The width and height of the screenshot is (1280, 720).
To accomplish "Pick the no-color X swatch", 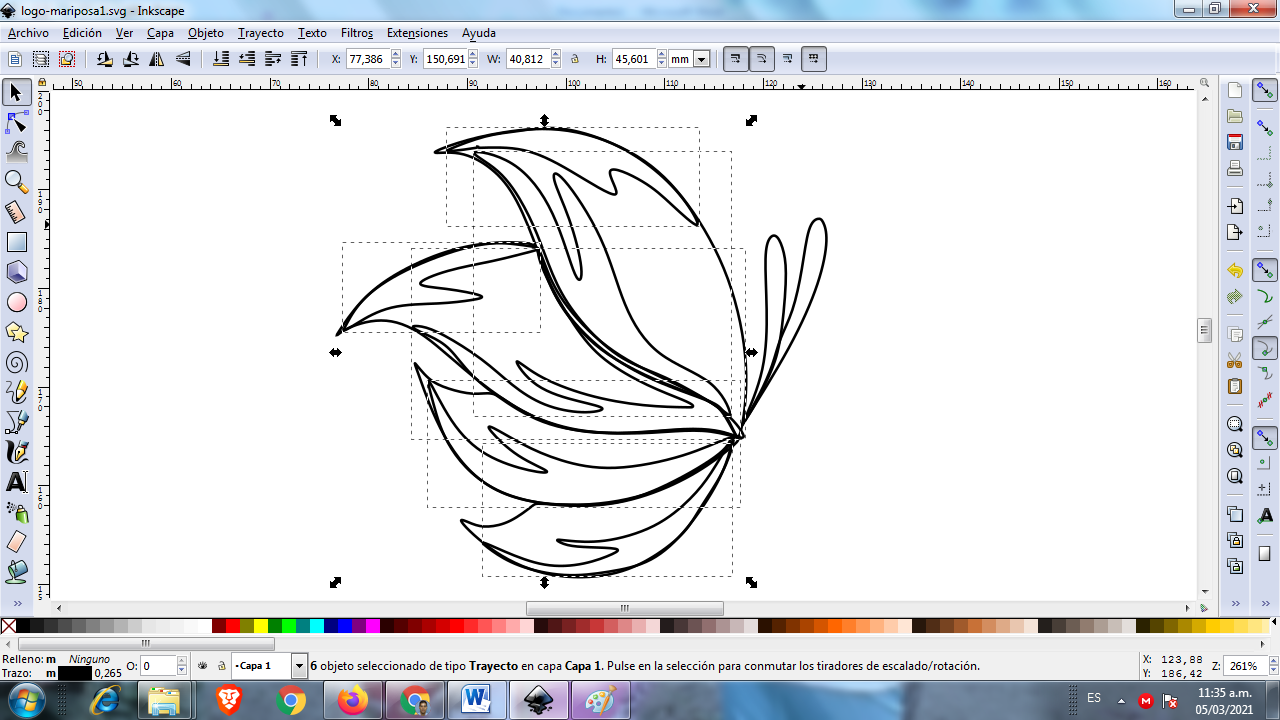I will (9, 626).
